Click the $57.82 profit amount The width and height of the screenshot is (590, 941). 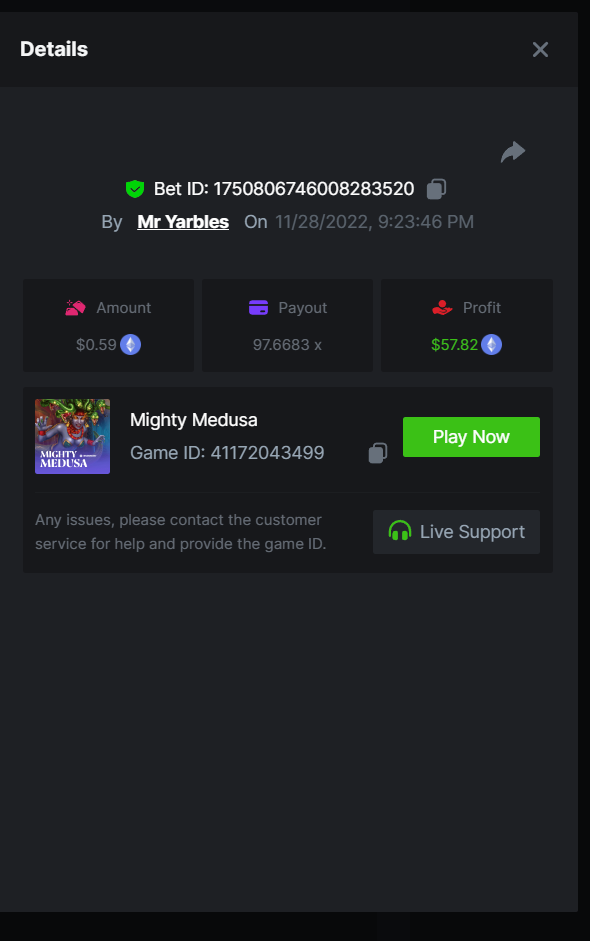click(454, 345)
